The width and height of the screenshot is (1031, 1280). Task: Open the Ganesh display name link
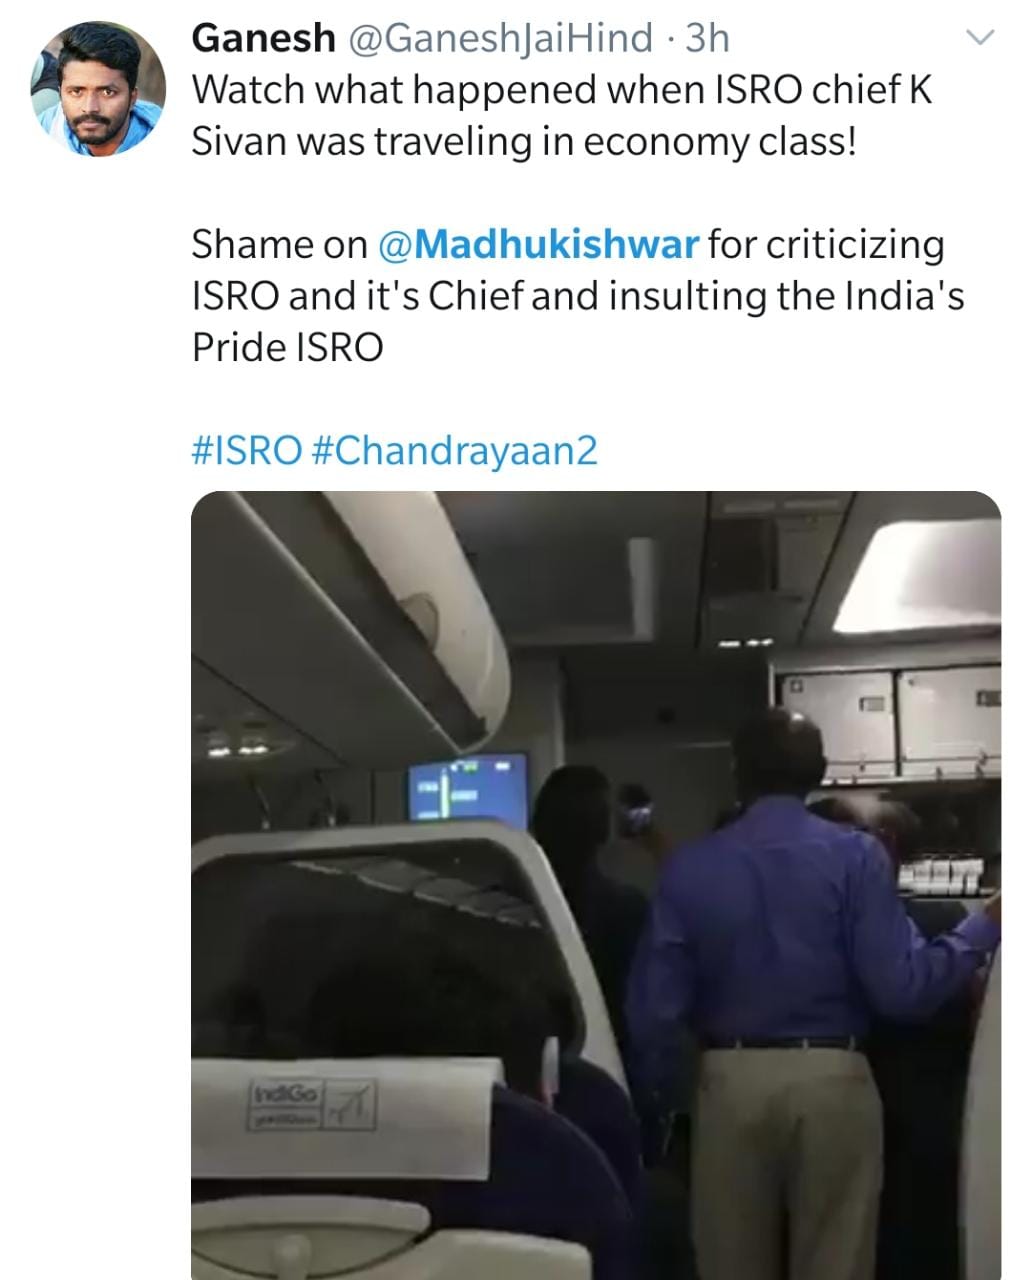coord(263,38)
